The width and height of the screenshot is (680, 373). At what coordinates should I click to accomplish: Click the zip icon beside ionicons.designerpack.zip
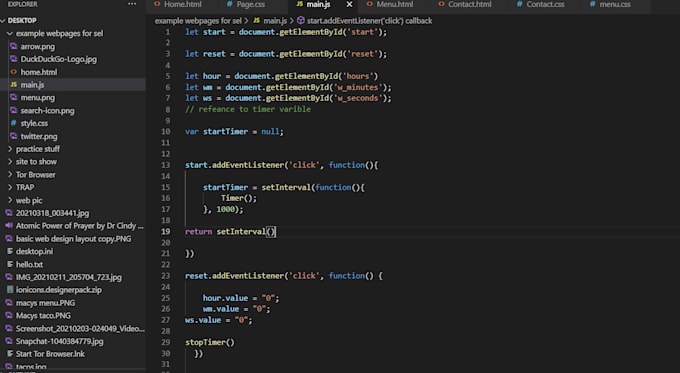[x=10, y=290]
